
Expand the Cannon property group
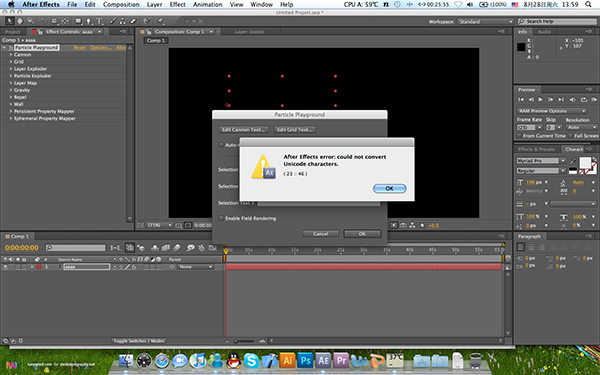coord(11,55)
